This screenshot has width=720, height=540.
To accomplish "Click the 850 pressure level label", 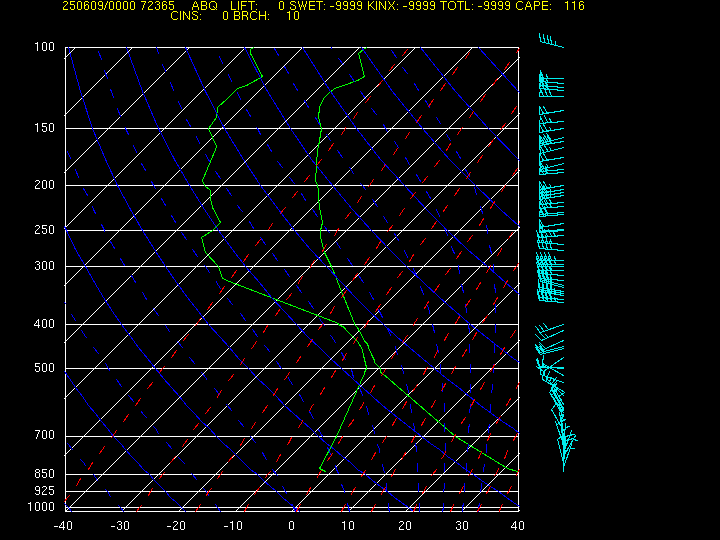I will [x=45, y=473].
